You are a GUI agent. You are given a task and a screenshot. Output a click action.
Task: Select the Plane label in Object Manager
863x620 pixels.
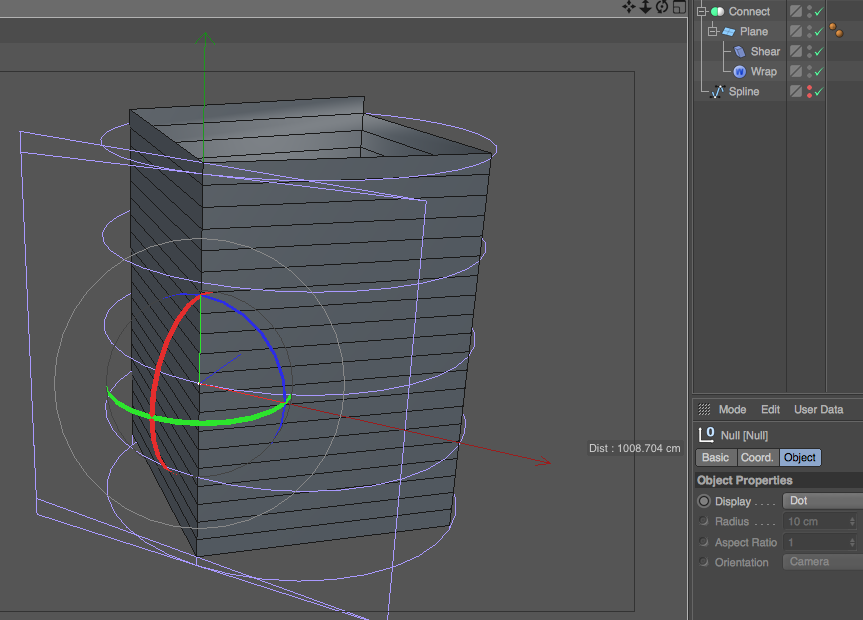(x=753, y=31)
